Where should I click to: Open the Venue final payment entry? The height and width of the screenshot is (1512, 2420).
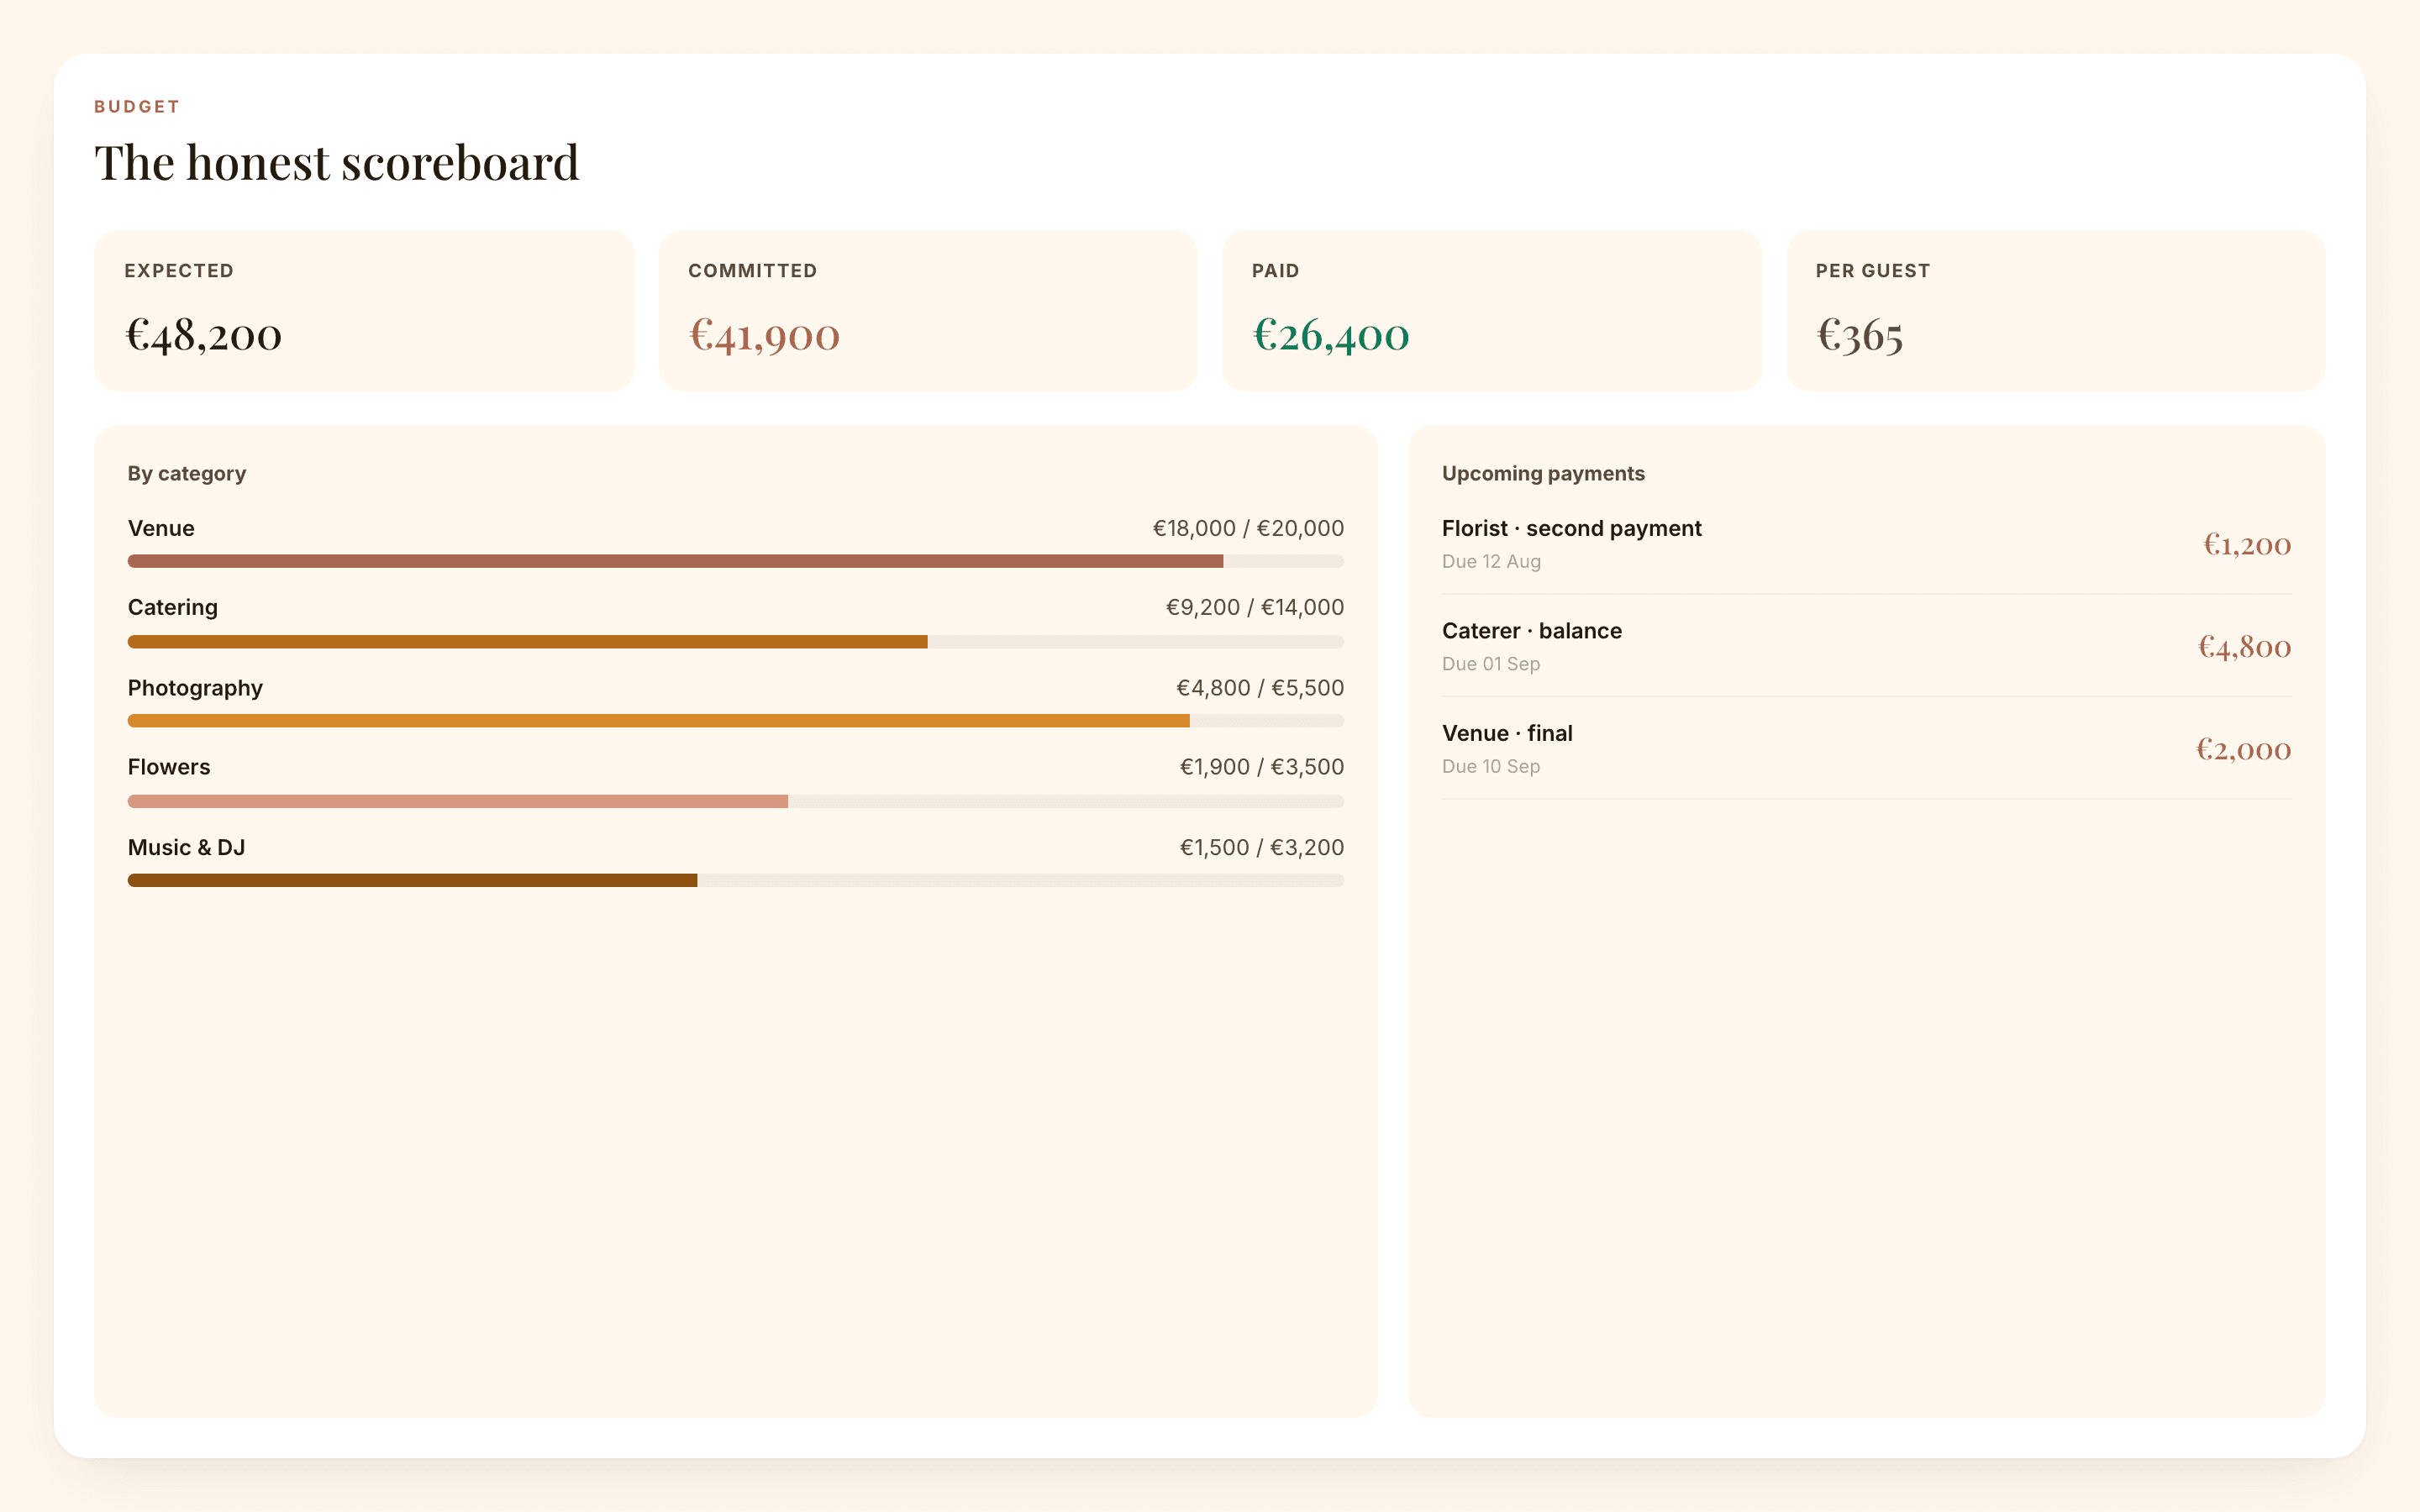coord(1866,749)
